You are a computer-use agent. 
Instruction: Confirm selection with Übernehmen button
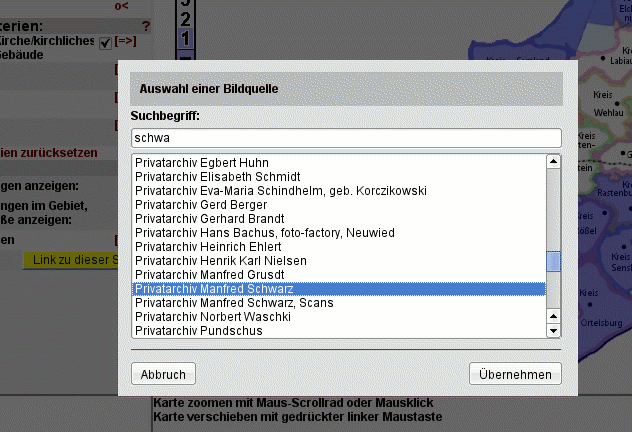coord(515,373)
